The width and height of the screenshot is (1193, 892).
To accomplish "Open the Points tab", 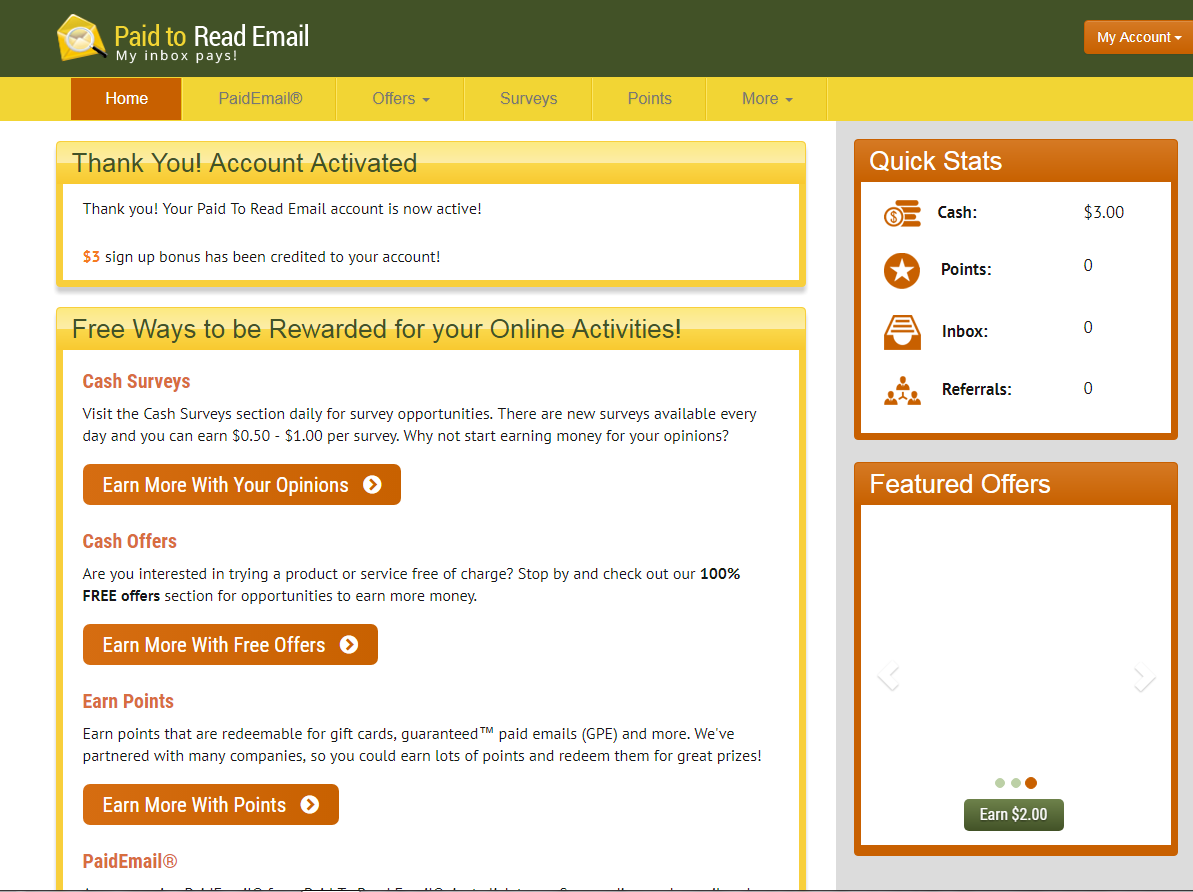I will pyautogui.click(x=649, y=99).
